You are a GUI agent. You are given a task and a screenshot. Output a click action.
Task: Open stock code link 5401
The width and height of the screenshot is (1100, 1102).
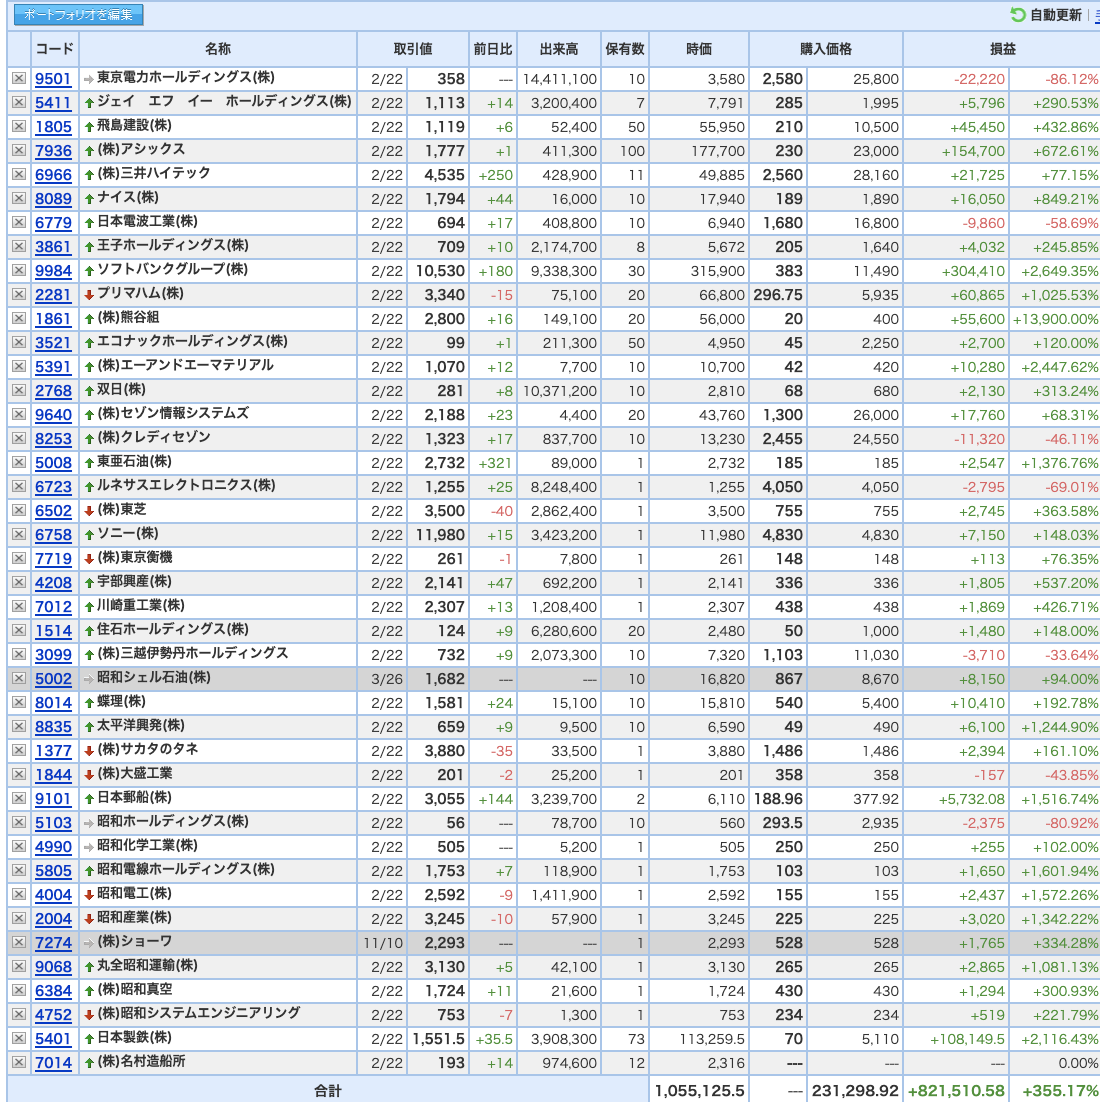click(53, 1038)
